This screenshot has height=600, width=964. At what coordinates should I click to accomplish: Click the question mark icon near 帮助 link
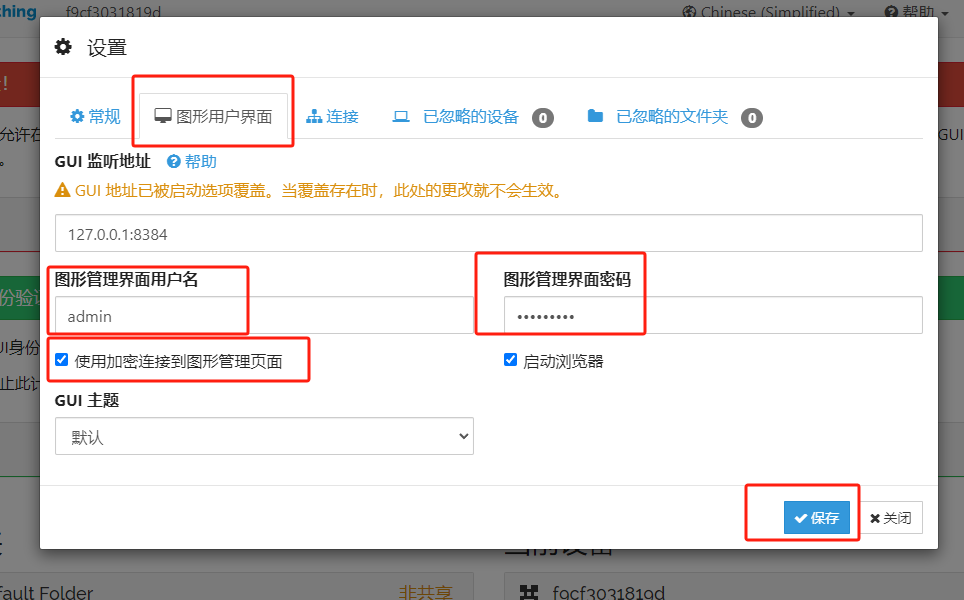173,162
